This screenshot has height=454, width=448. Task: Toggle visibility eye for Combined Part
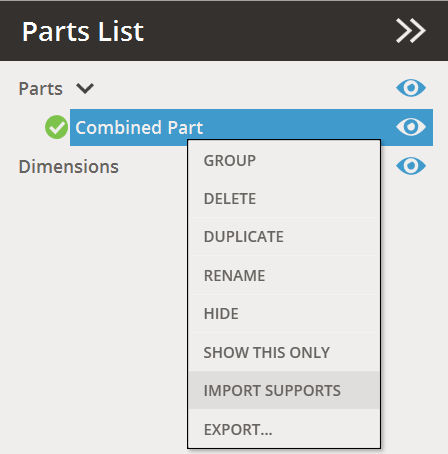[x=411, y=127]
